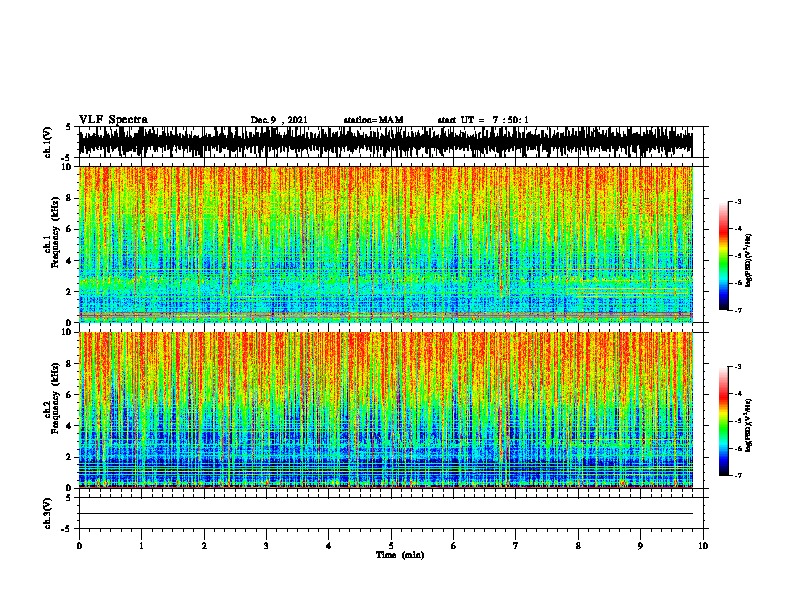Image resolution: width=792 pixels, height=612 pixels.
Task: Click the ch.1 spectrogram color scale bar
Action: [724, 256]
